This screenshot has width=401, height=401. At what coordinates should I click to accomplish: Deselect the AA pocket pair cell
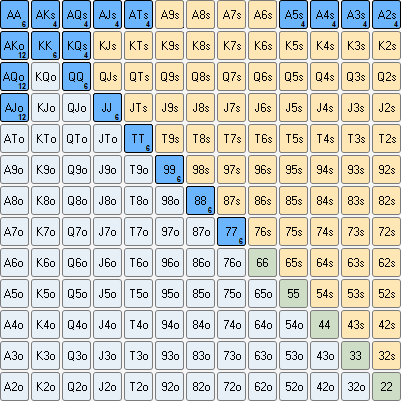pos(14,15)
